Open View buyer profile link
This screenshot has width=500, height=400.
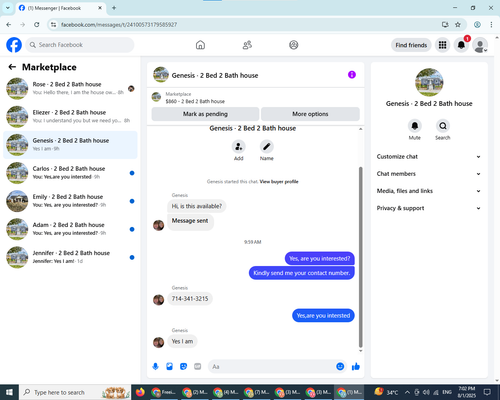point(279,182)
